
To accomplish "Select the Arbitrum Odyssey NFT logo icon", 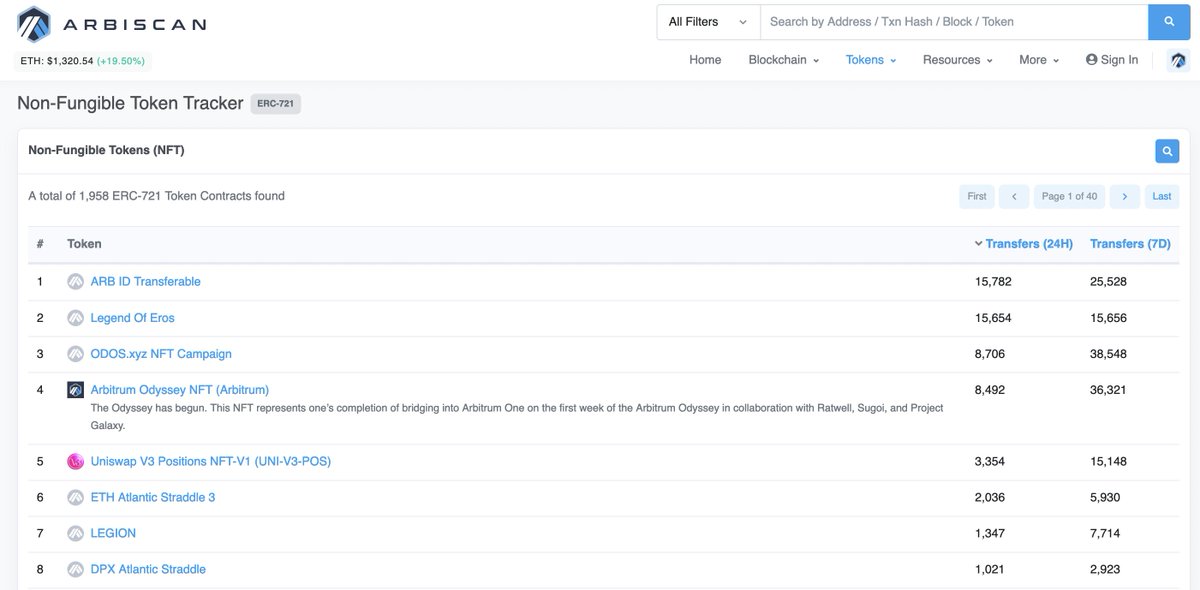I will 75,390.
